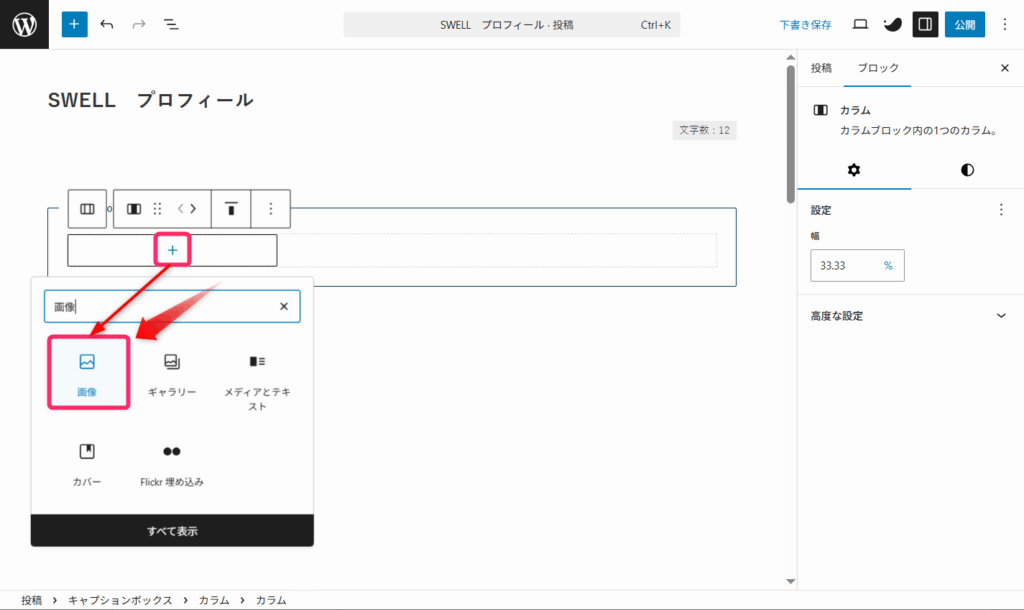Image resolution: width=1024 pixels, height=610 pixels.
Task: Close the settings sidebar
Action: 1004,68
